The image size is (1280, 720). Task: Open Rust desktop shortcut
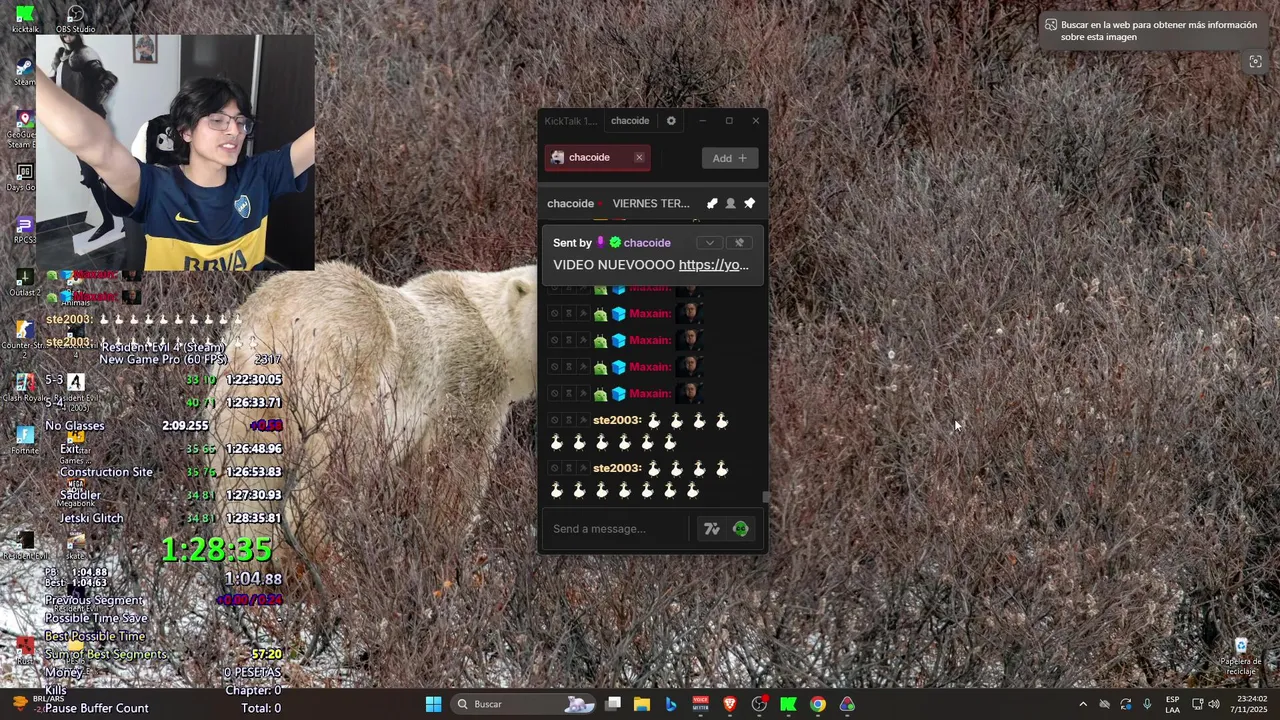25,650
